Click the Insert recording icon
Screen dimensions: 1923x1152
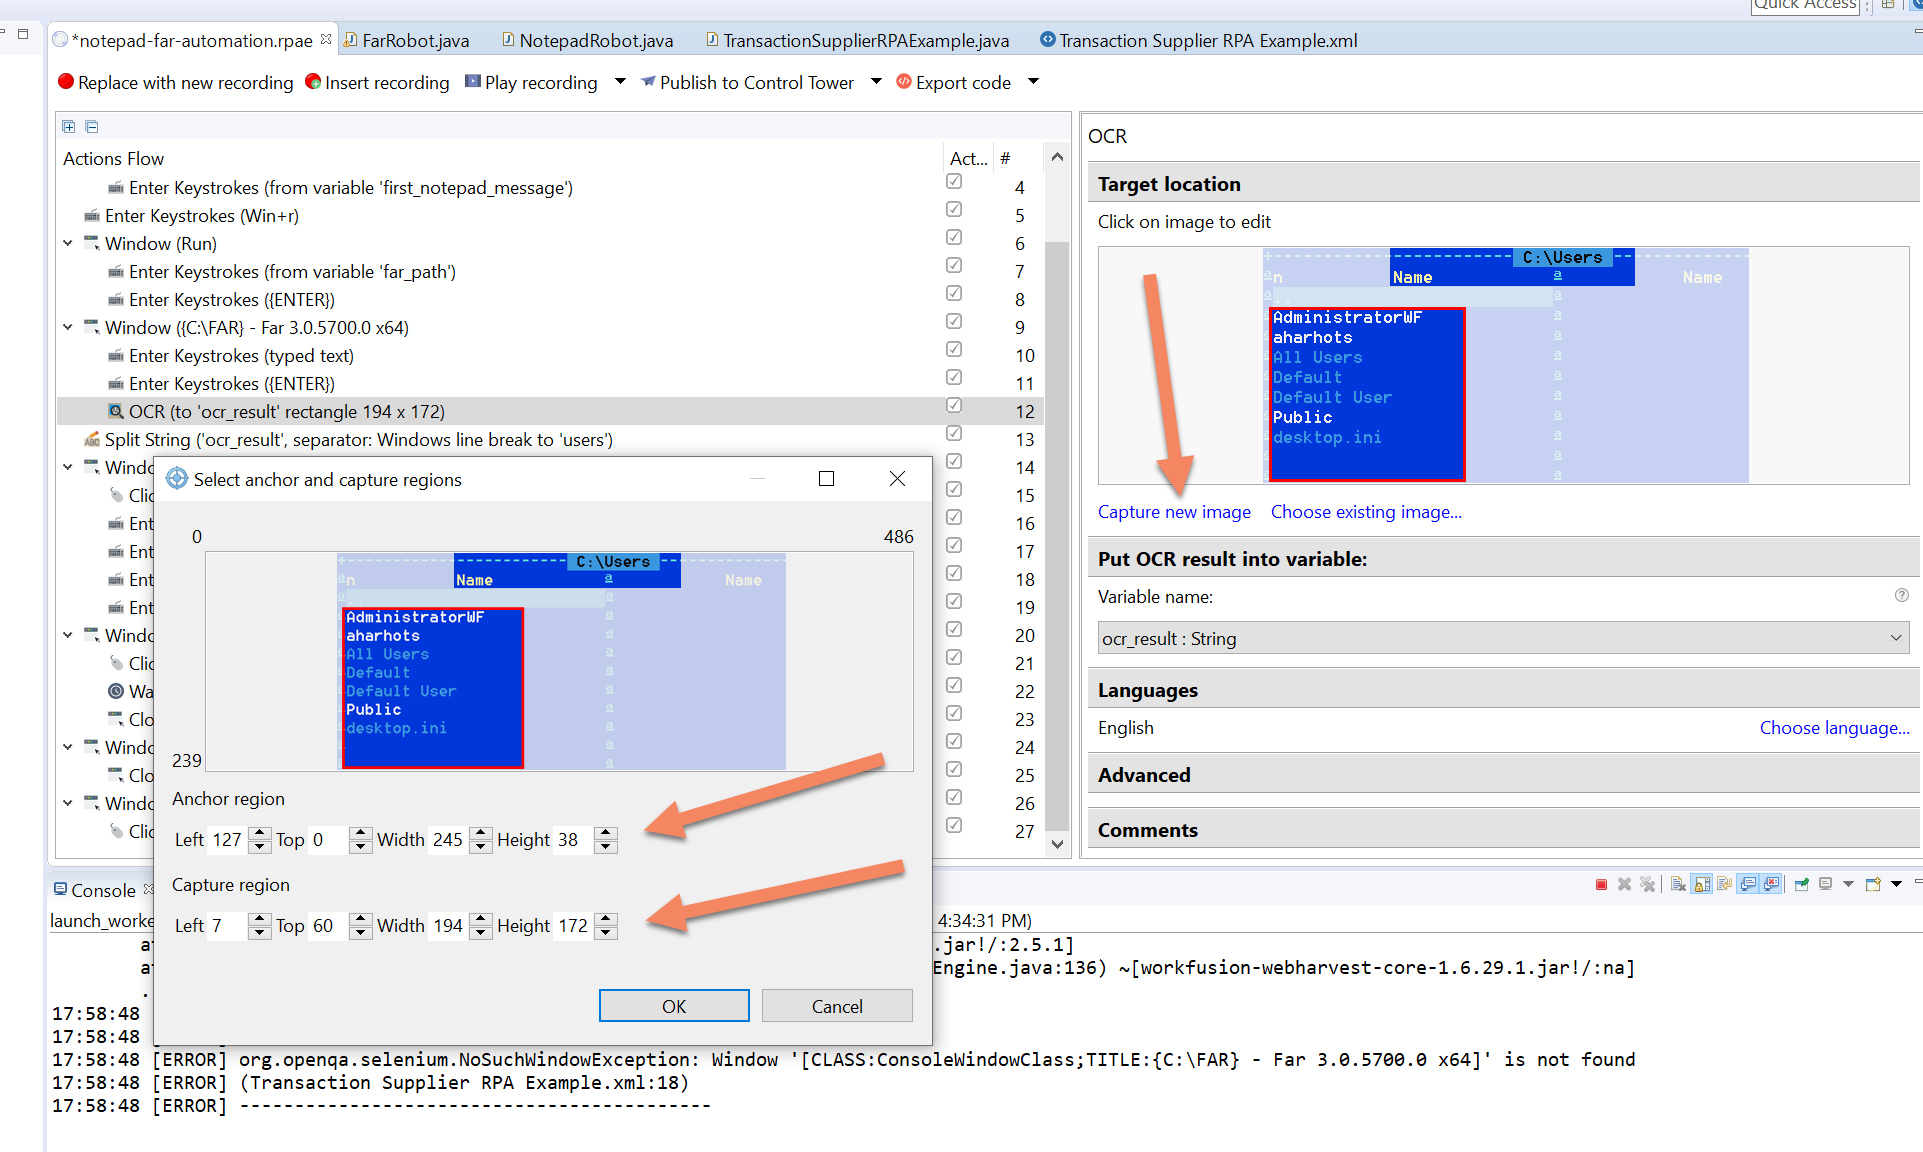[x=313, y=82]
